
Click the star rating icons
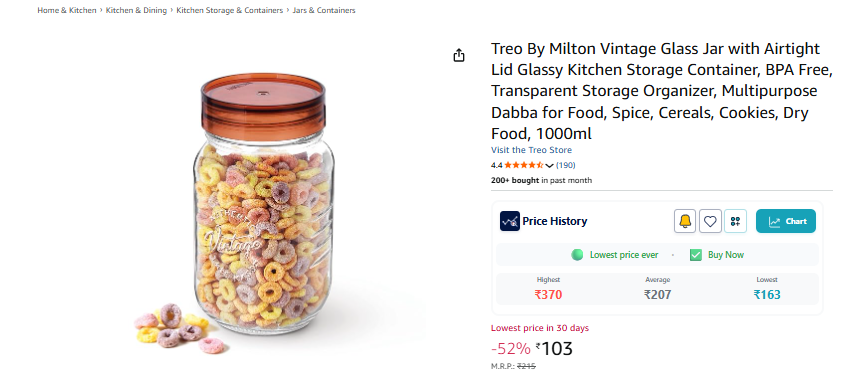523,165
